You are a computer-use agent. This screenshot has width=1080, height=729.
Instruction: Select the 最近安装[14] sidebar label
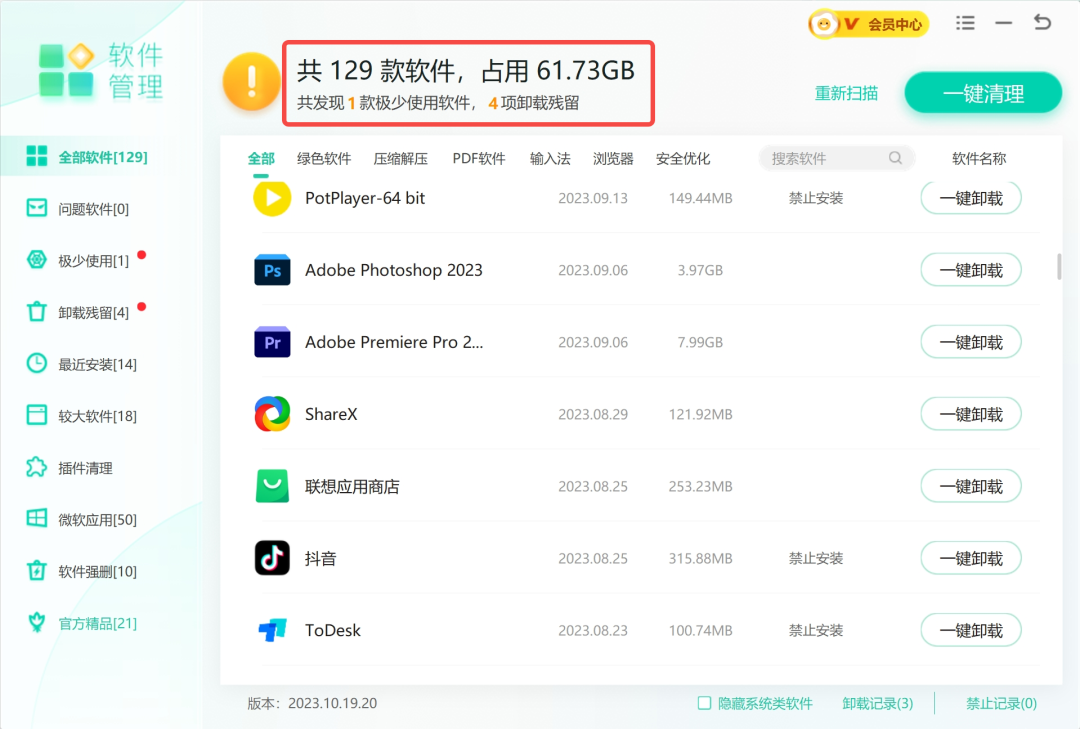click(x=97, y=364)
